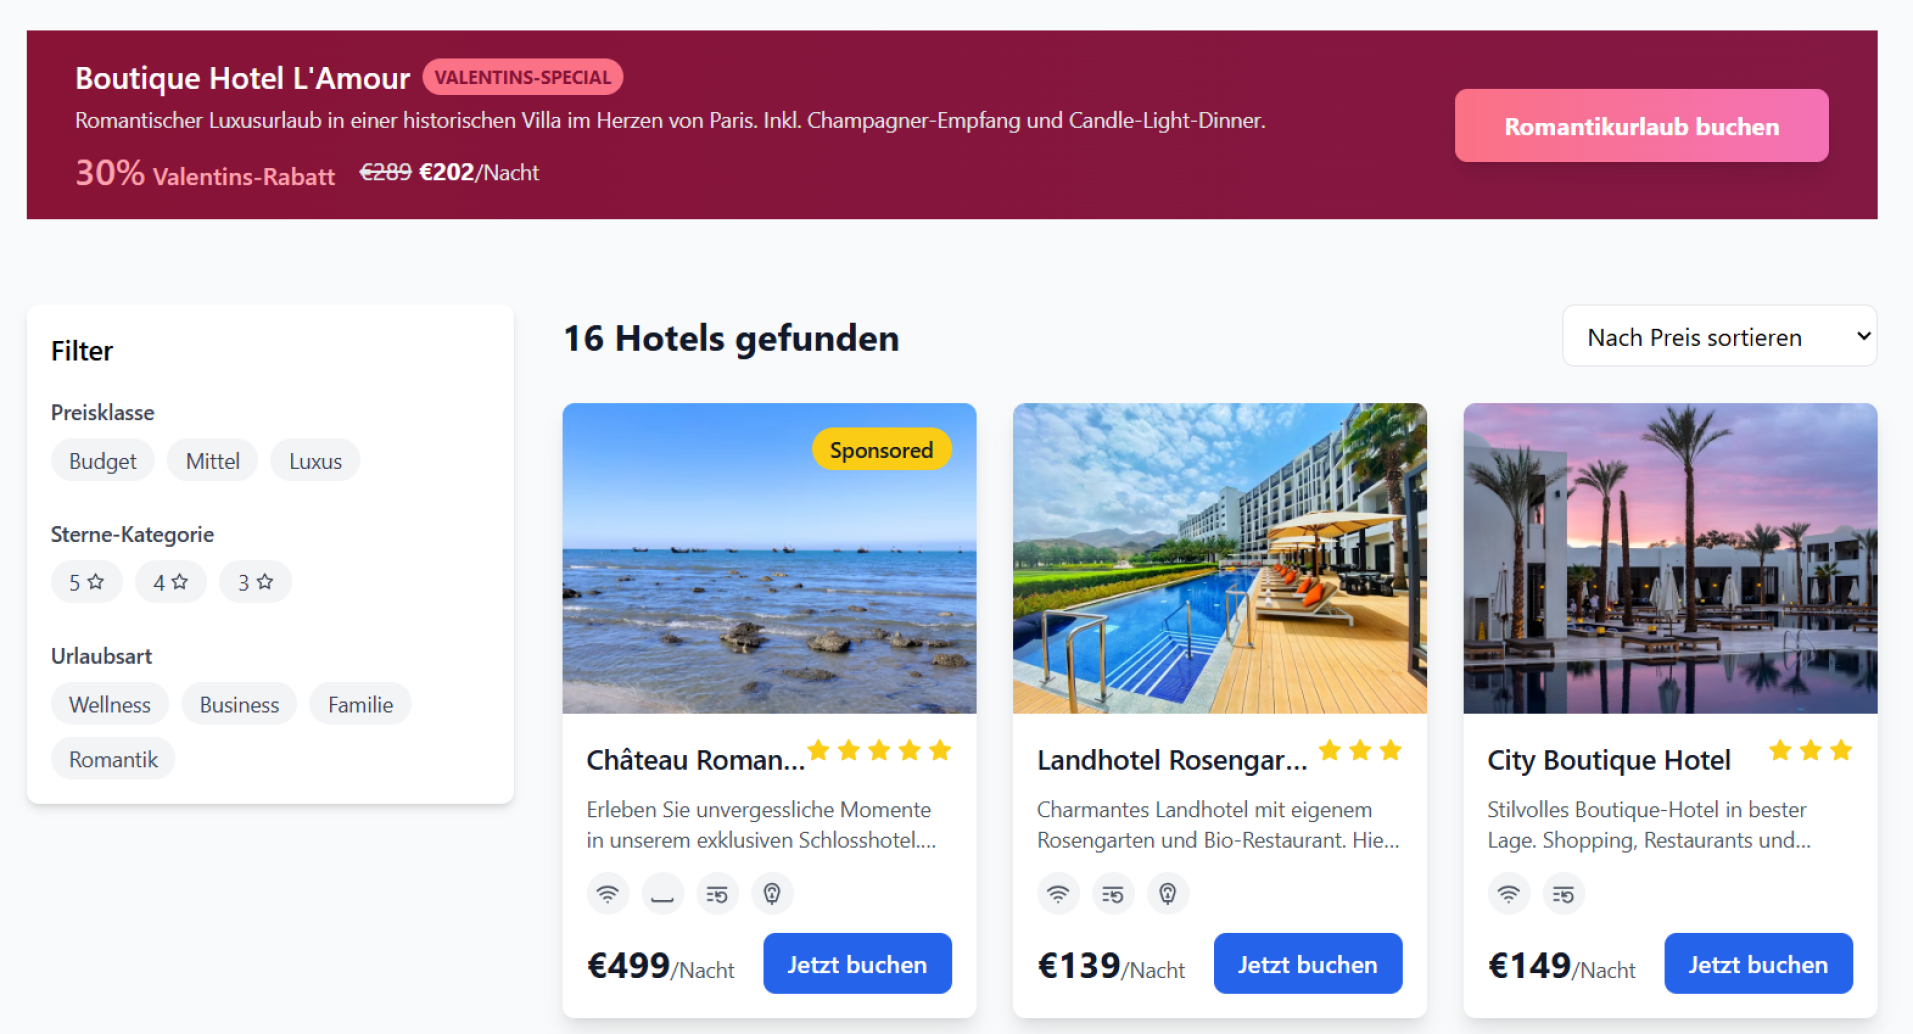This screenshot has width=1913, height=1034.
Task: Click the lightbulb icon on Landhotel Rosengar card
Action: click(x=1167, y=894)
